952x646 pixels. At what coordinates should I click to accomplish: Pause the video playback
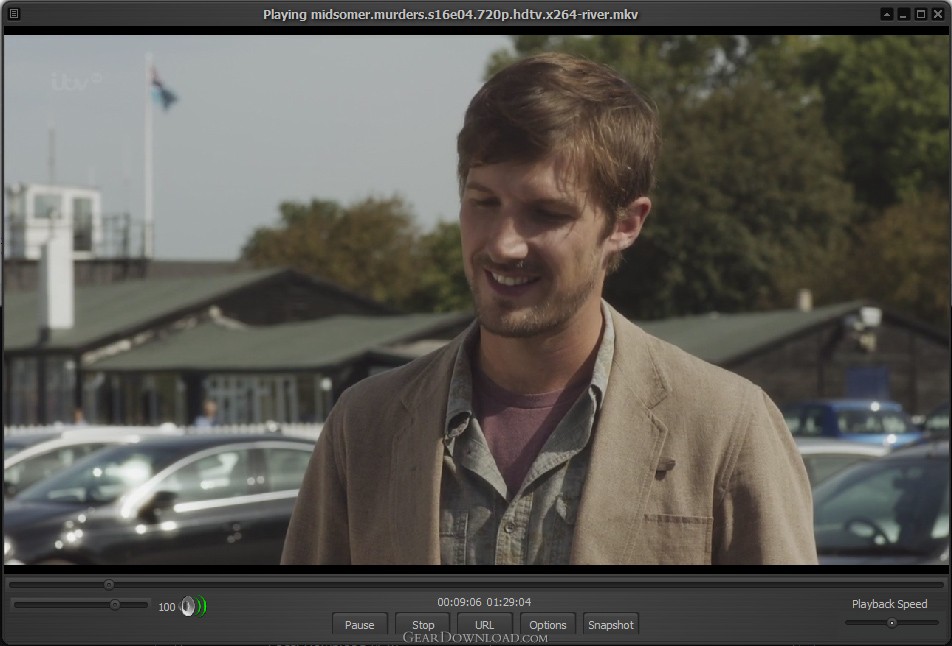[x=359, y=625]
